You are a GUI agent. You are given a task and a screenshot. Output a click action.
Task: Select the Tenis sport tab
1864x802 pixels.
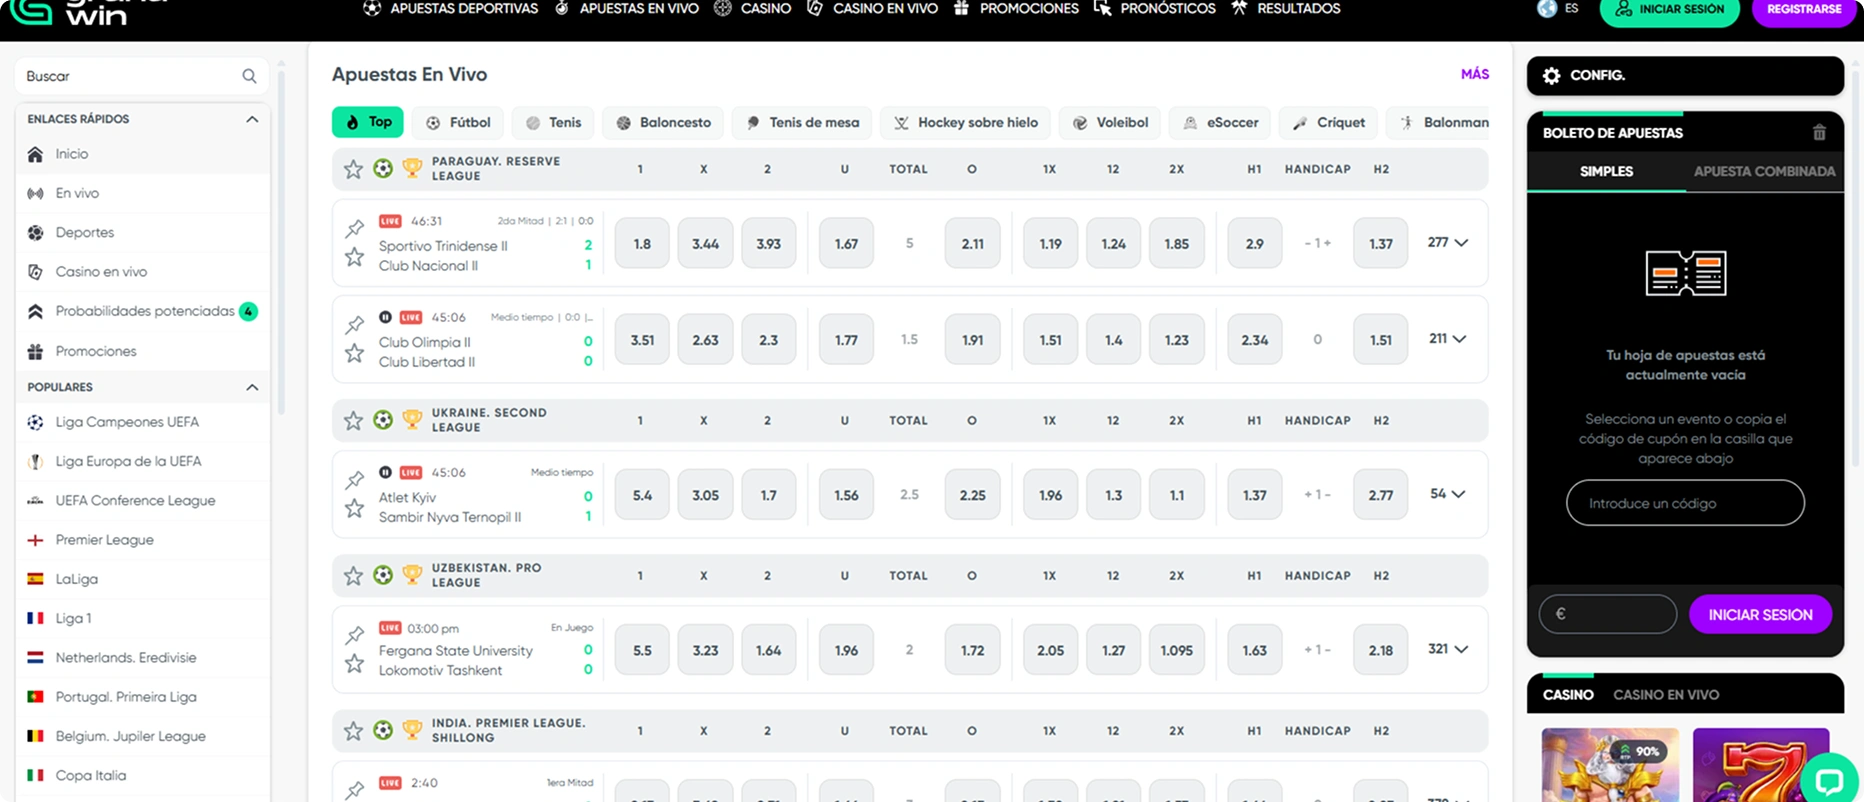tap(553, 122)
